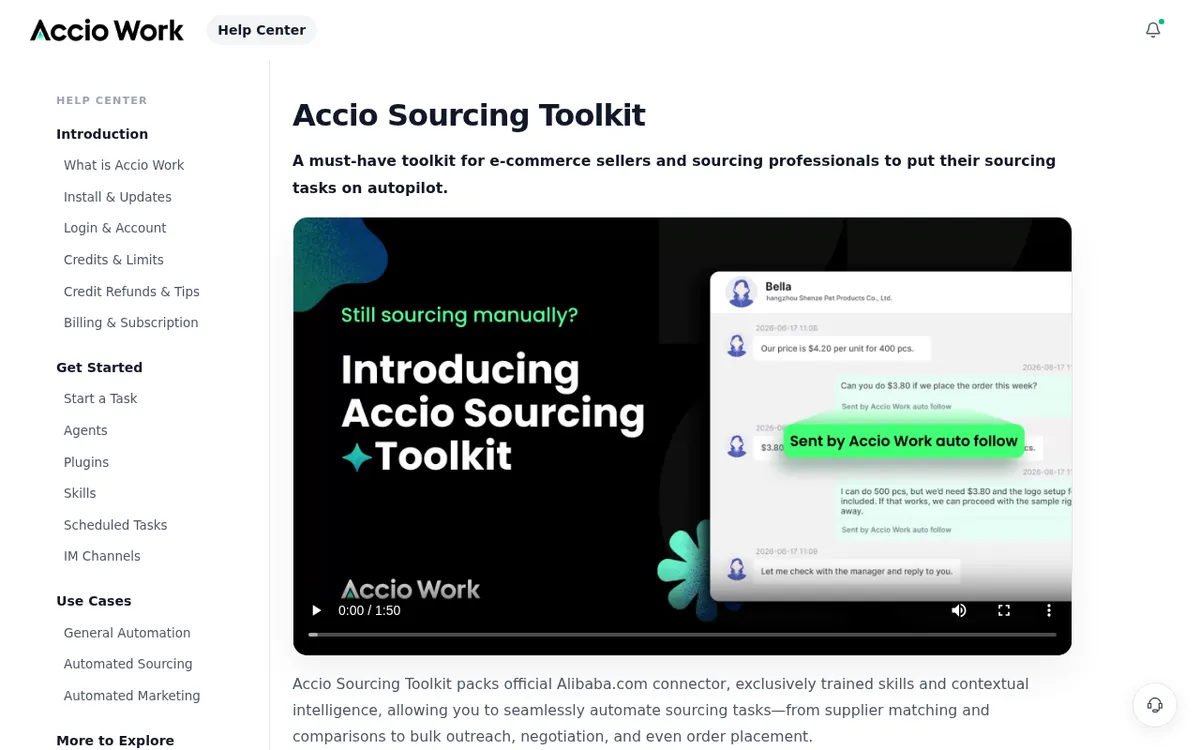Open the Help Center button
Viewport: 1200px width, 750px height.
click(x=261, y=30)
